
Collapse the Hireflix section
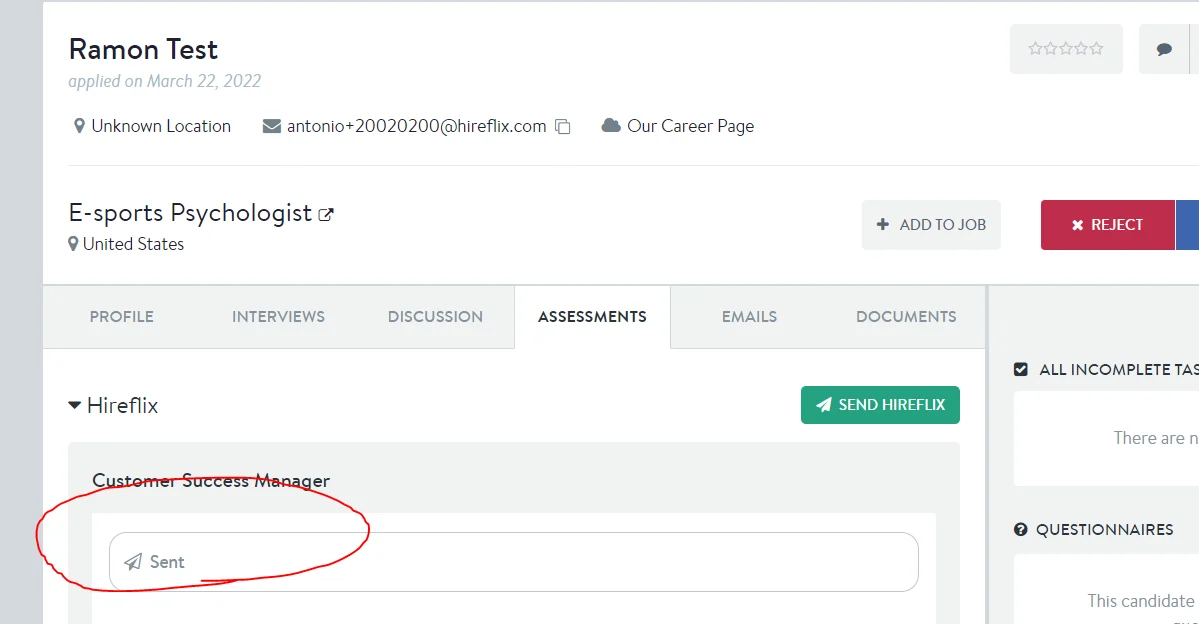point(74,405)
